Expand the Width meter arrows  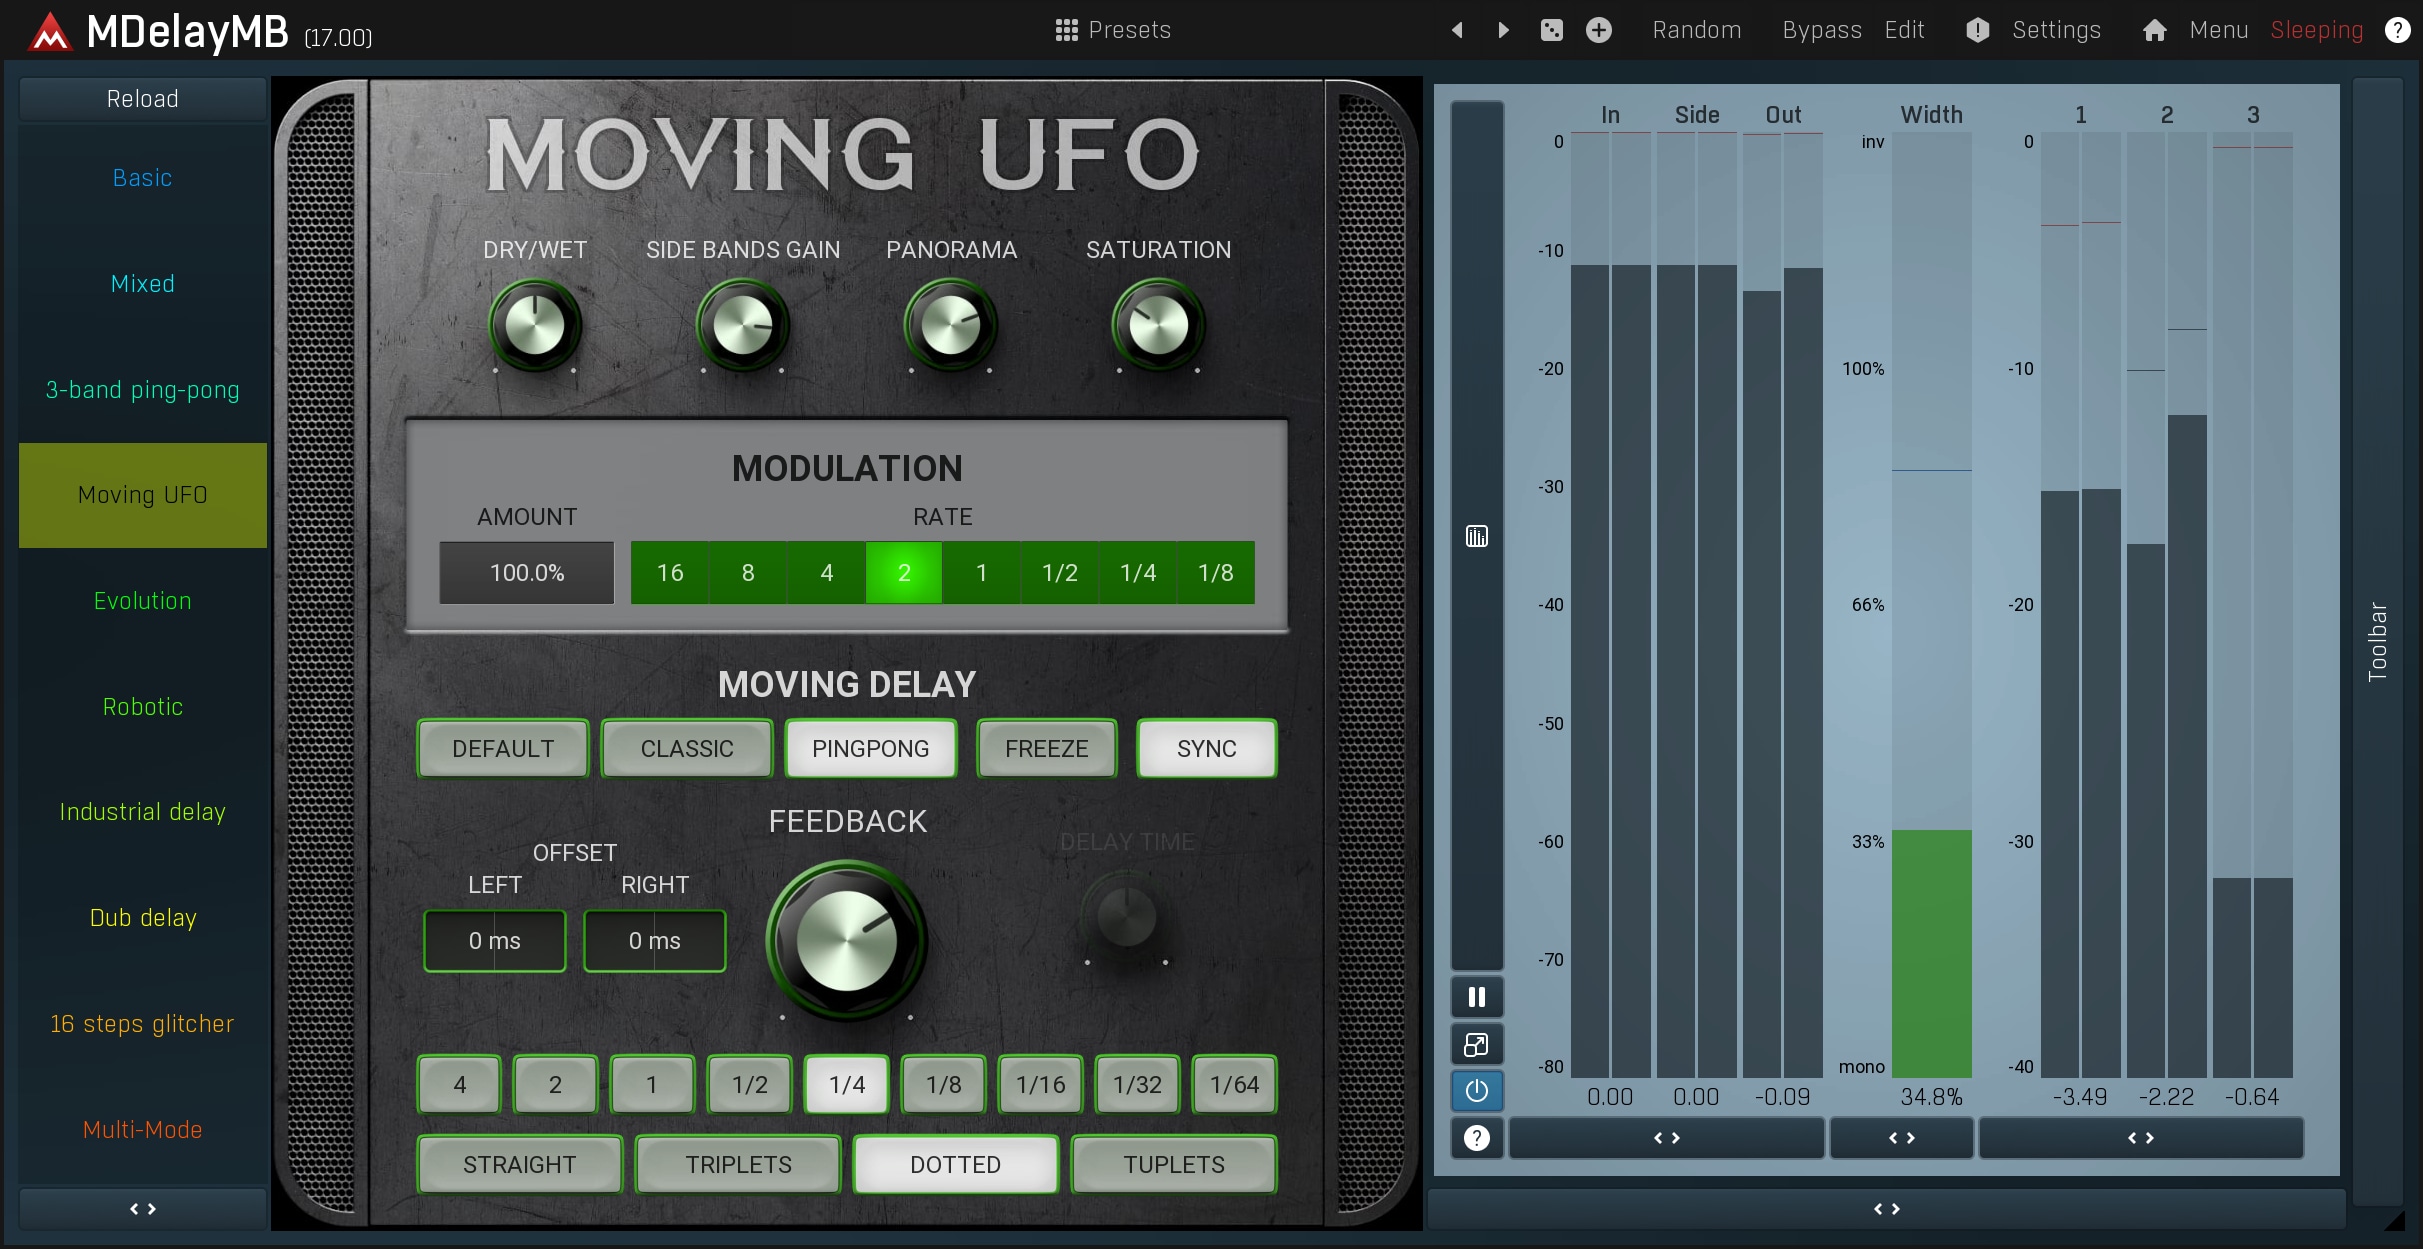tap(1901, 1138)
